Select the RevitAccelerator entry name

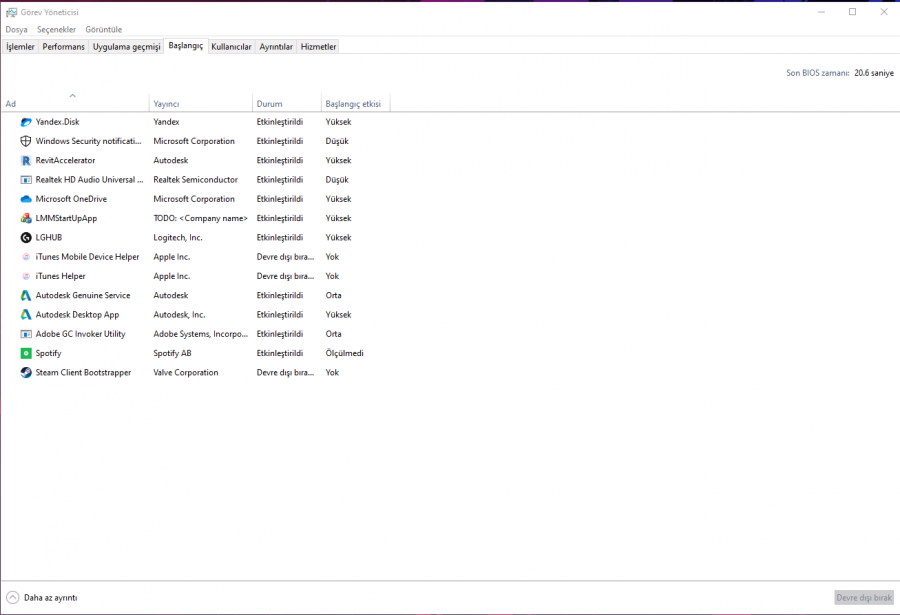pos(65,160)
